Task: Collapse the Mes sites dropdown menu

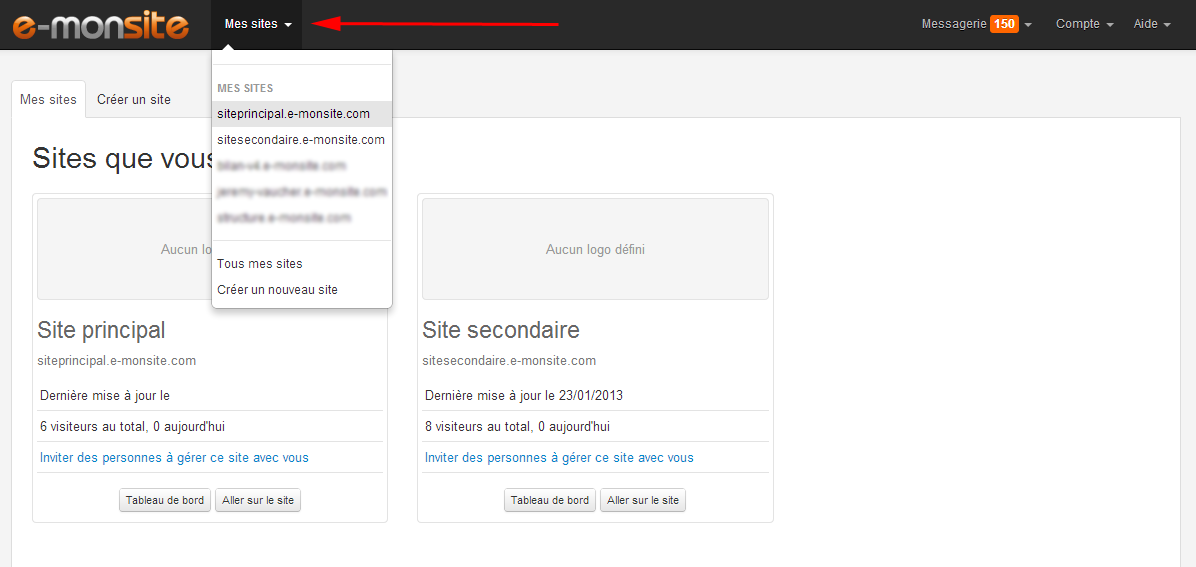Action: point(258,24)
